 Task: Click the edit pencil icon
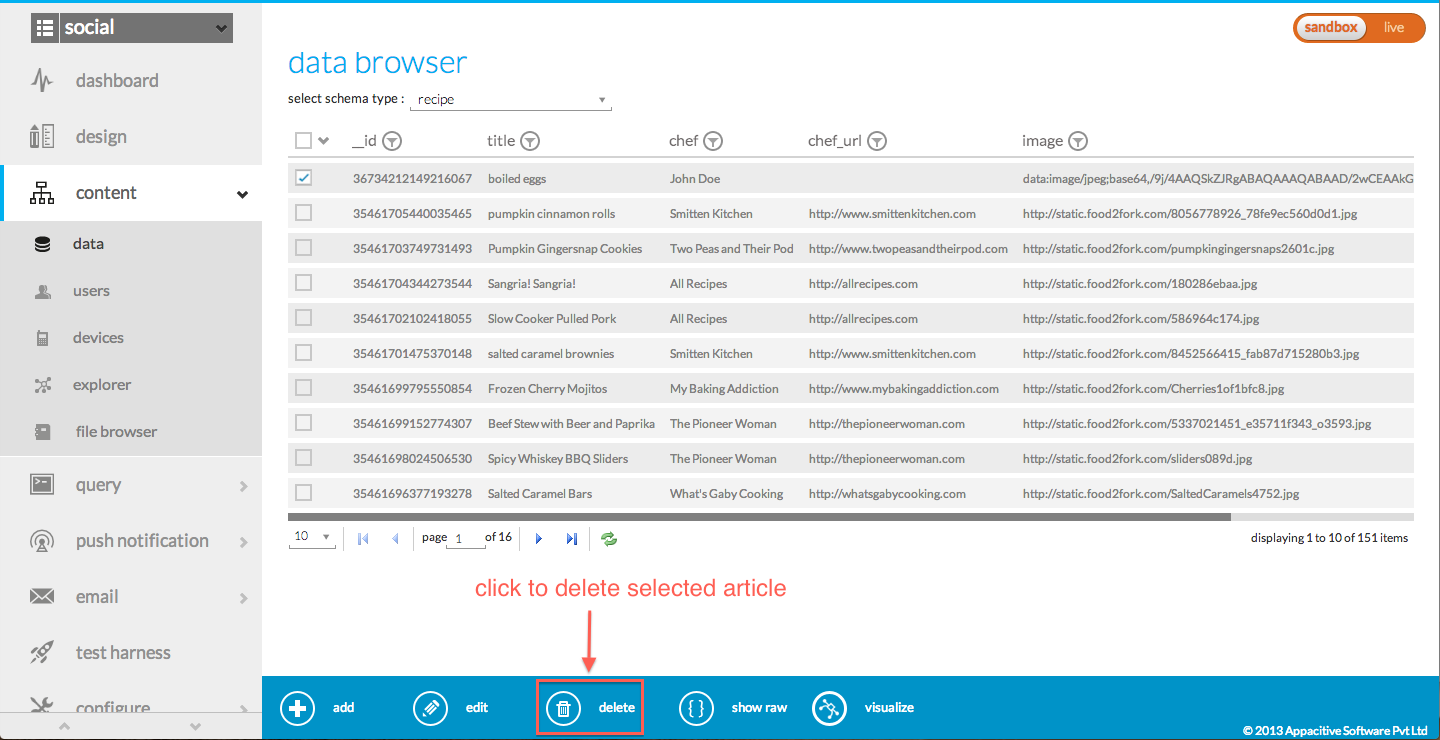coord(430,708)
